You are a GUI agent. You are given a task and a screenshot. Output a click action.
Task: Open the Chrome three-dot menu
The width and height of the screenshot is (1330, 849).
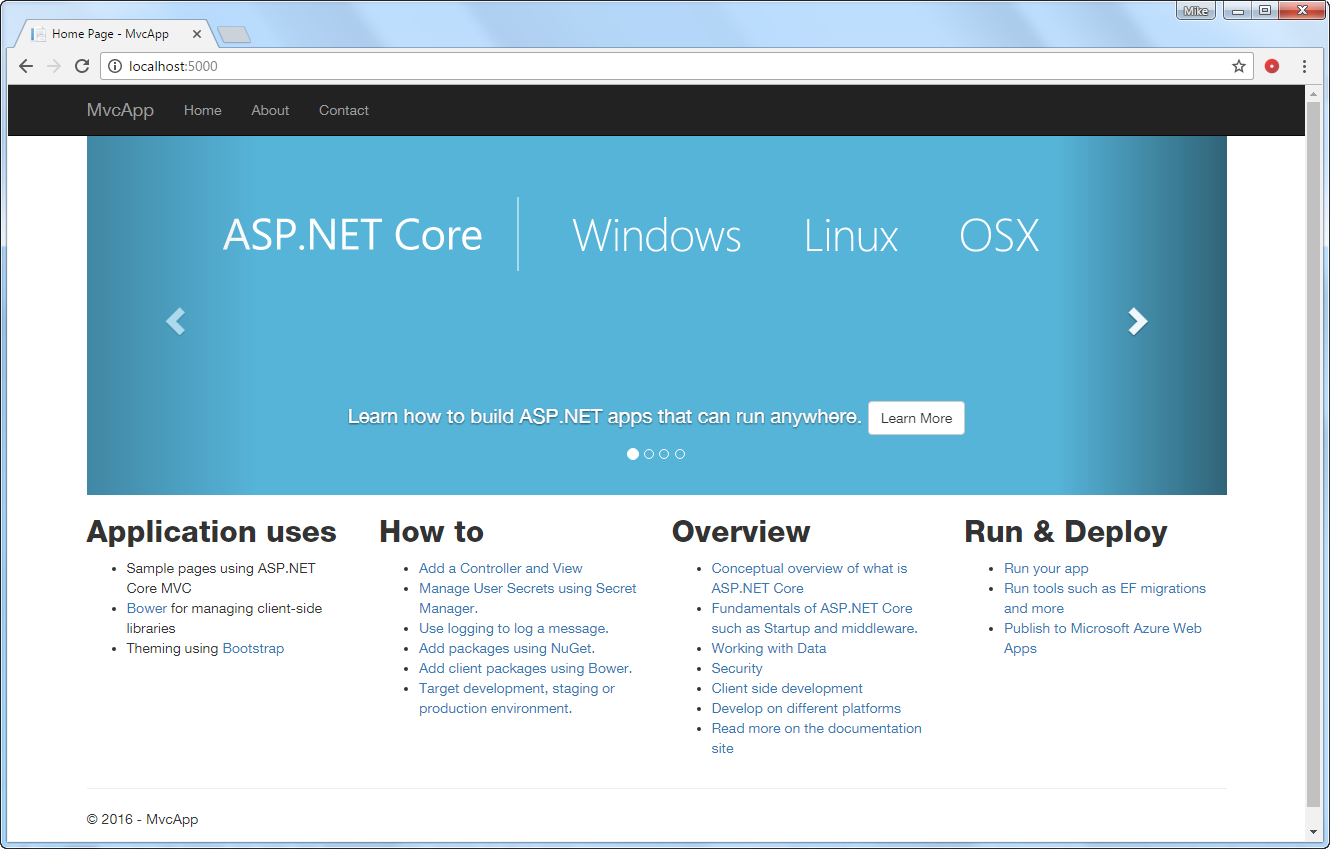click(1305, 65)
